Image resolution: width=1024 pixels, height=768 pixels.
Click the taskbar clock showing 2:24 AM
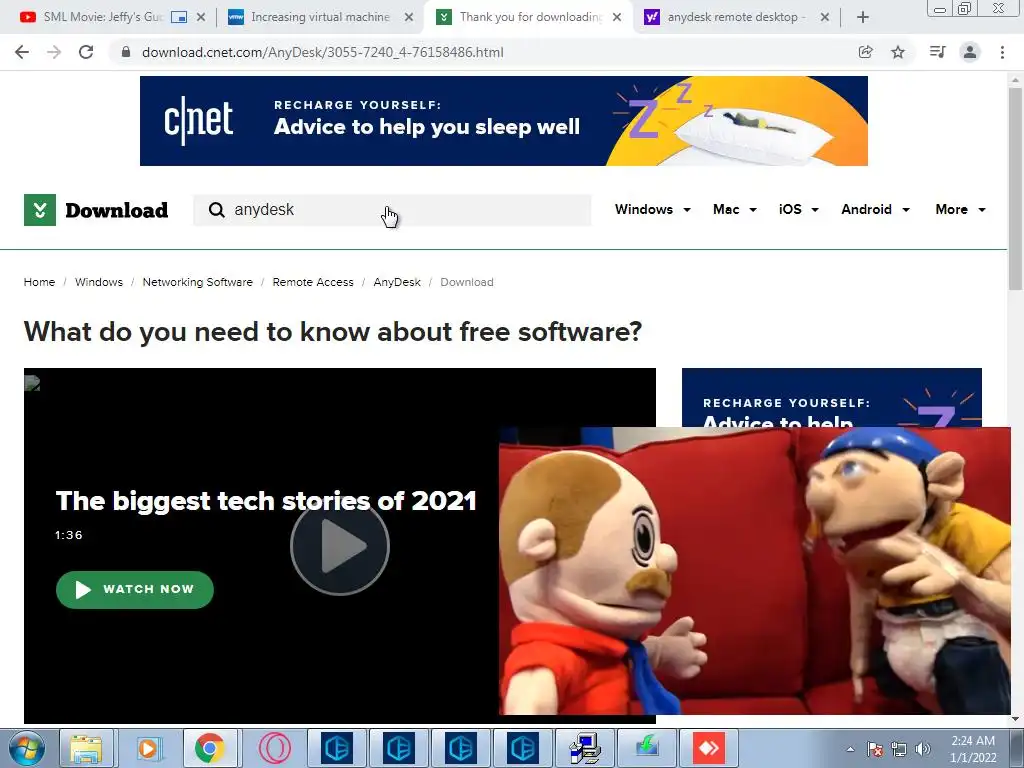coord(973,749)
